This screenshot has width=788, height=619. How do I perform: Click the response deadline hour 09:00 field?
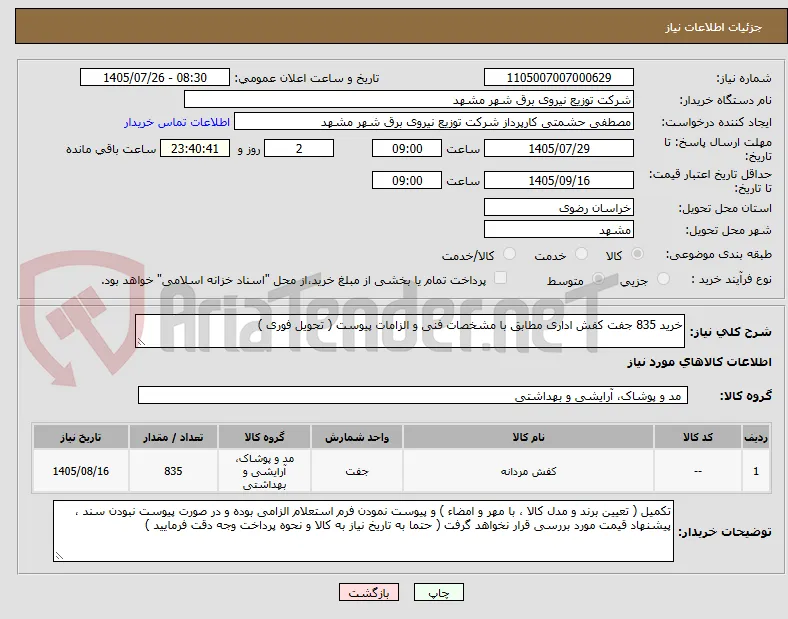(x=407, y=149)
